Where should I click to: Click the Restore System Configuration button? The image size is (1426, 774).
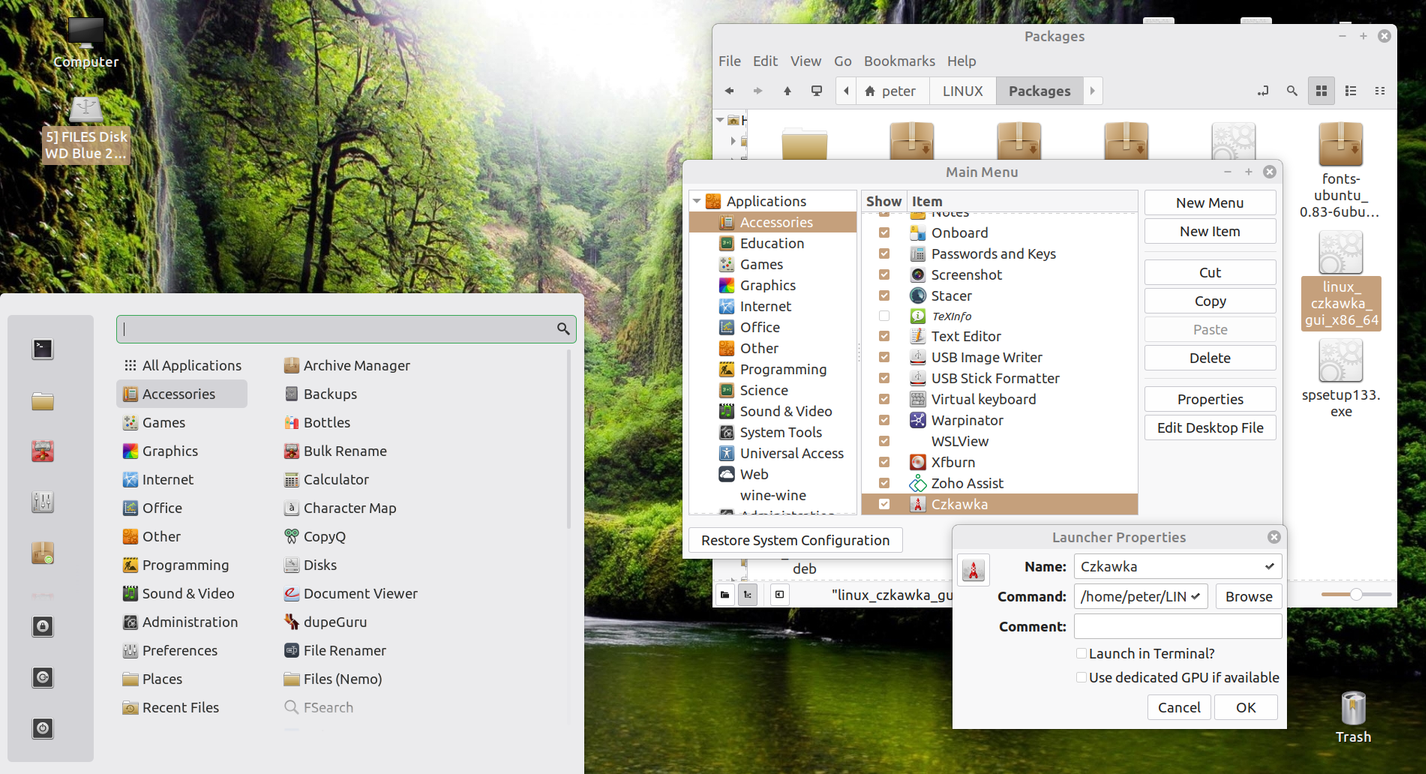(795, 540)
